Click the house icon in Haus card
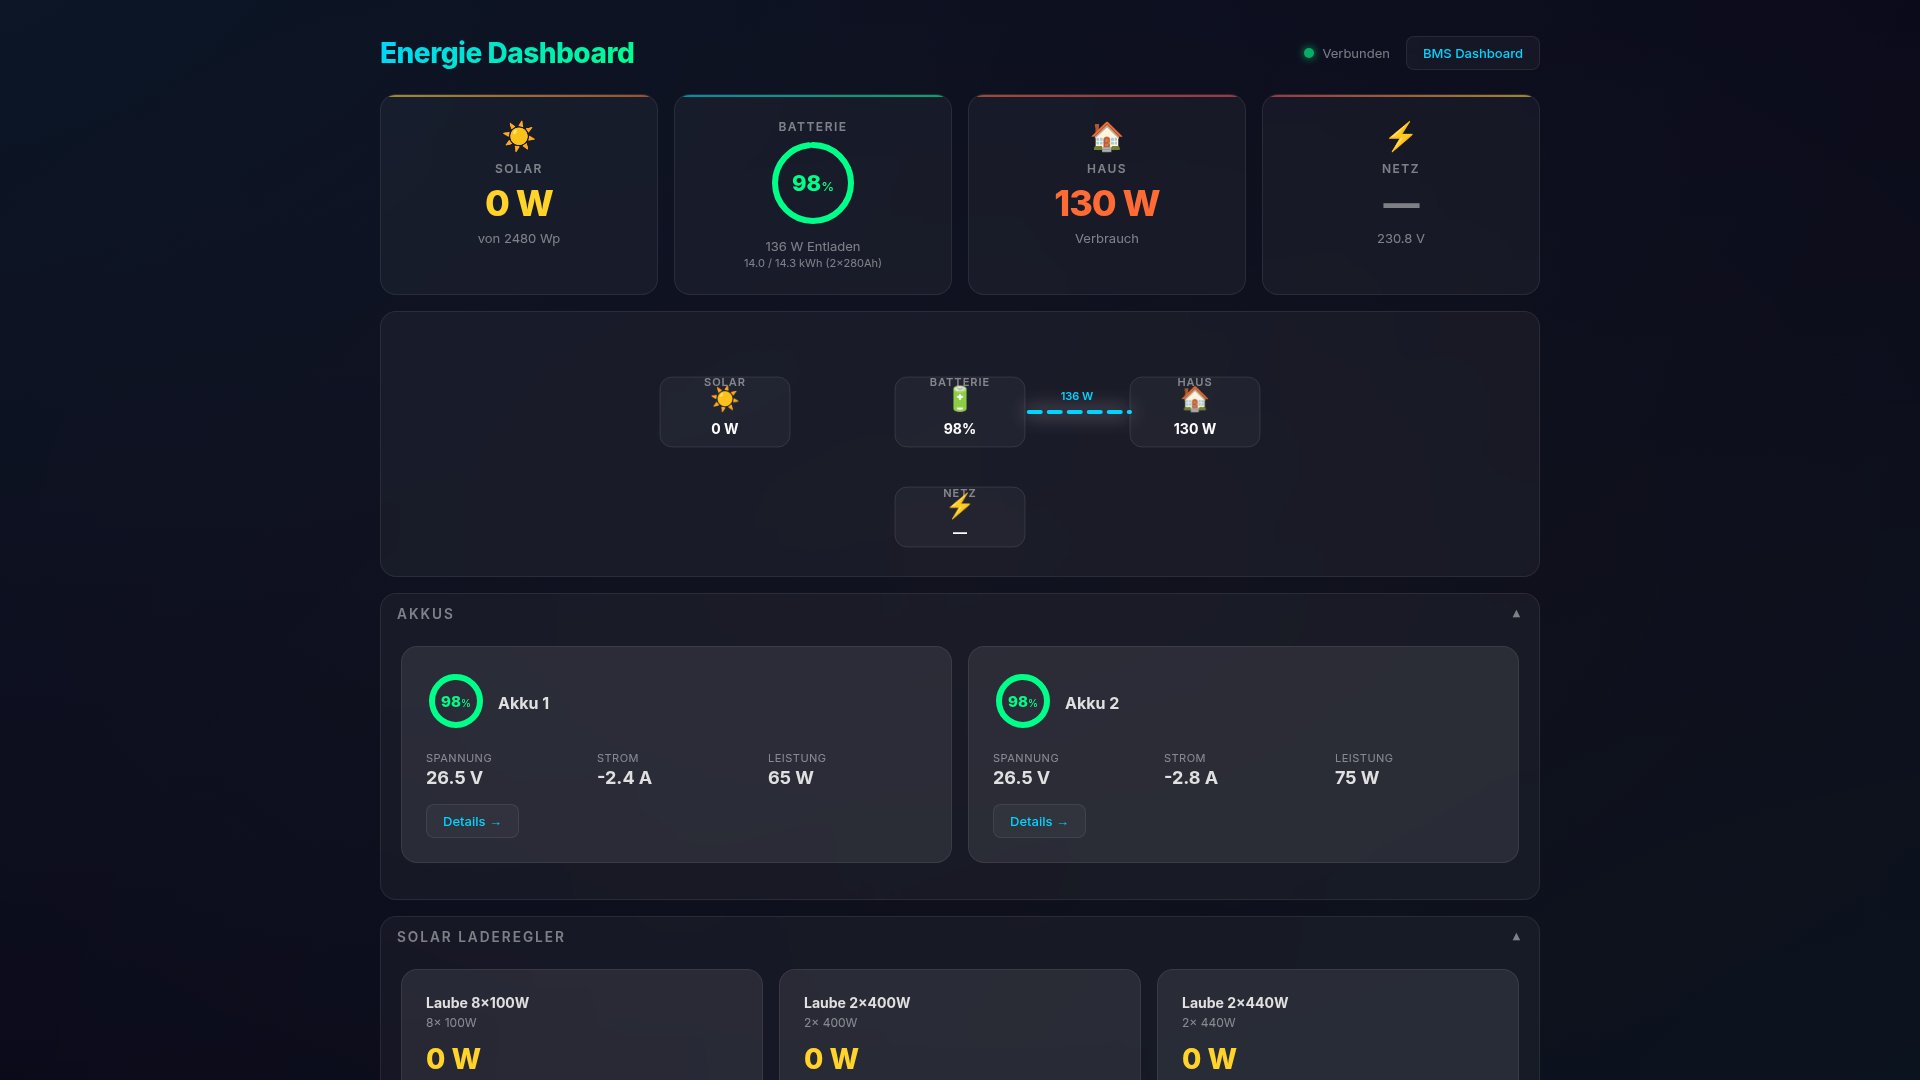The width and height of the screenshot is (1920, 1080). (x=1106, y=136)
